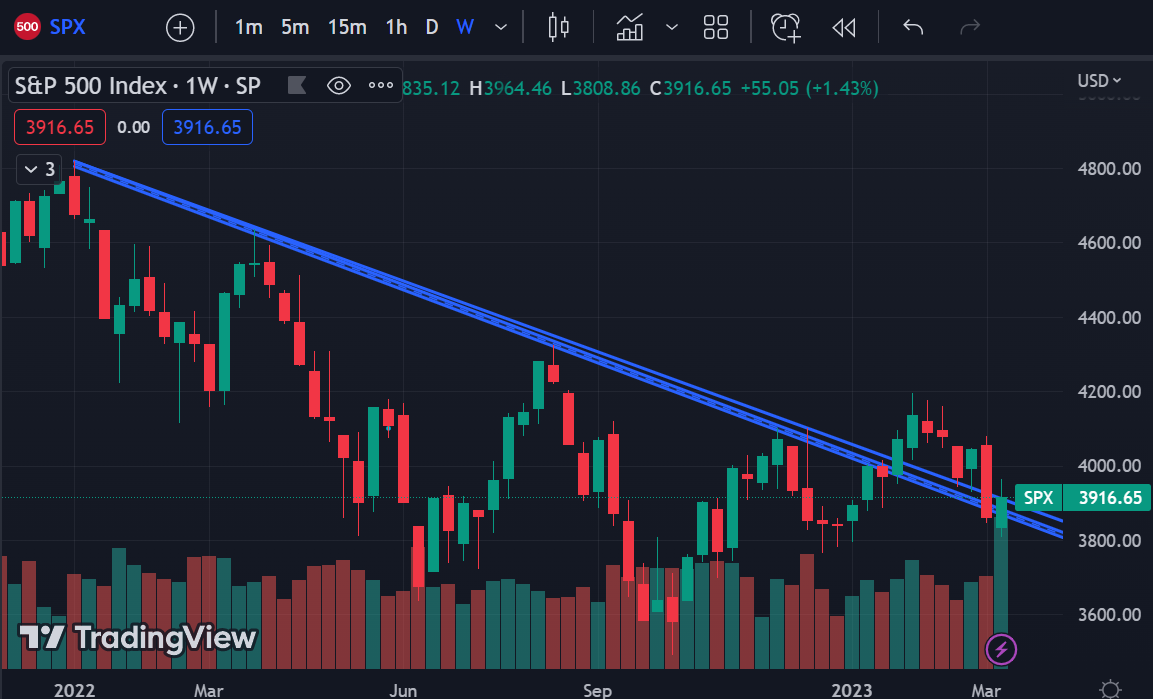Screen dimensions: 1153x699
Task: Click the 4600.00 price axis label
Action: coord(1109,243)
